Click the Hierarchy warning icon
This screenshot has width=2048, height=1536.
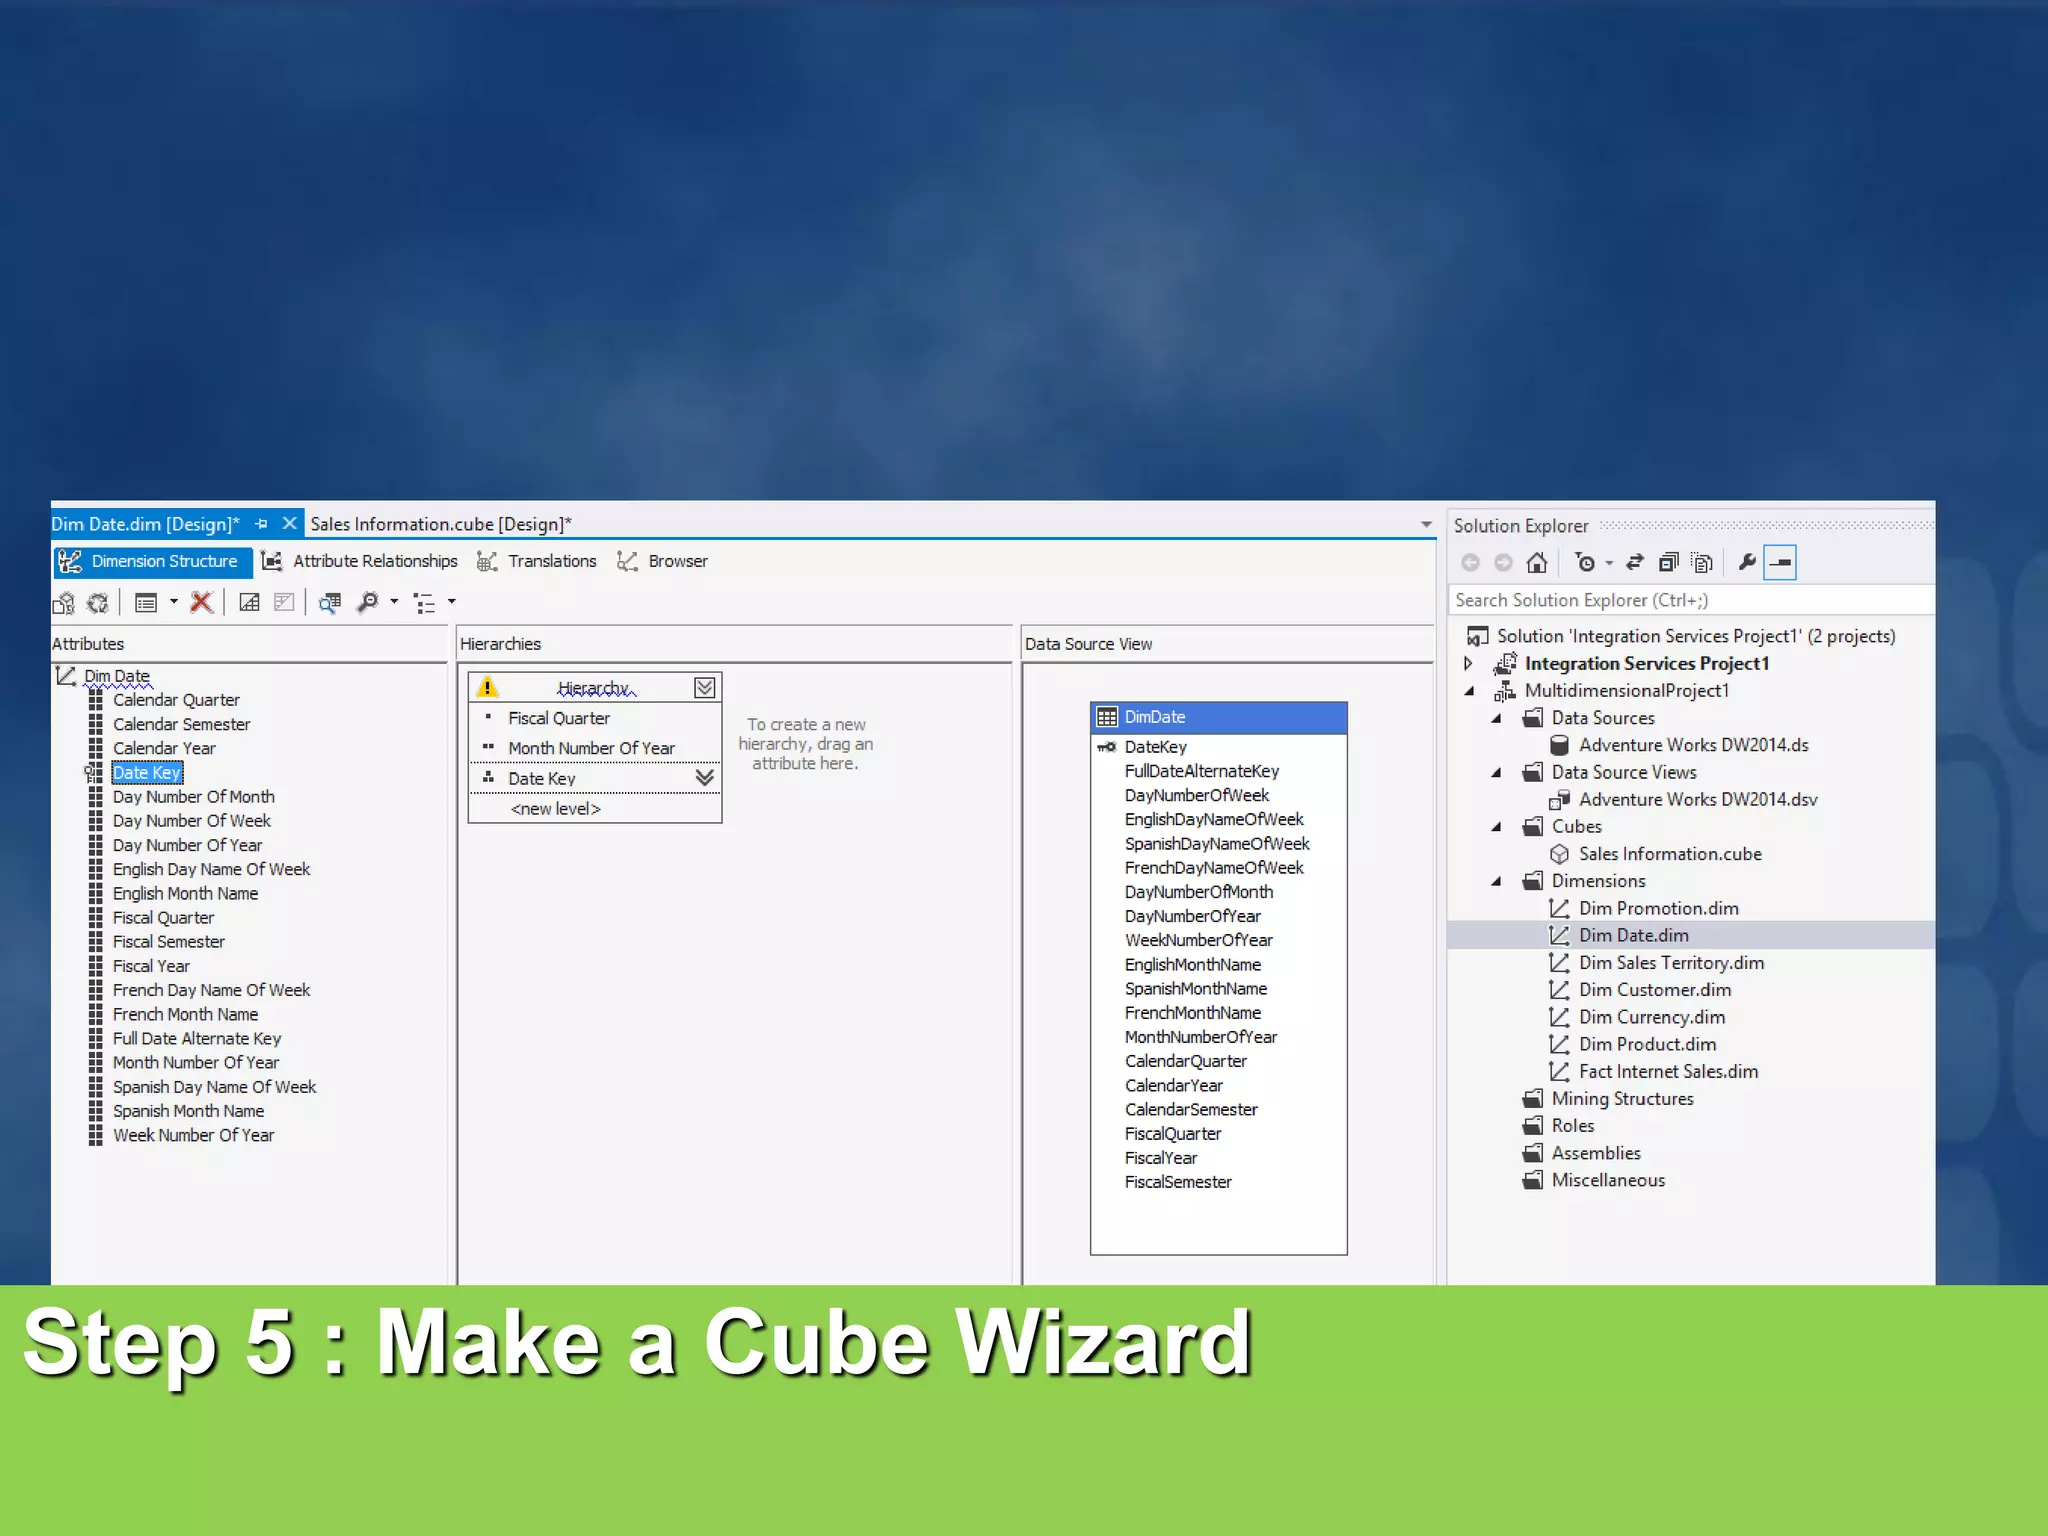(487, 687)
